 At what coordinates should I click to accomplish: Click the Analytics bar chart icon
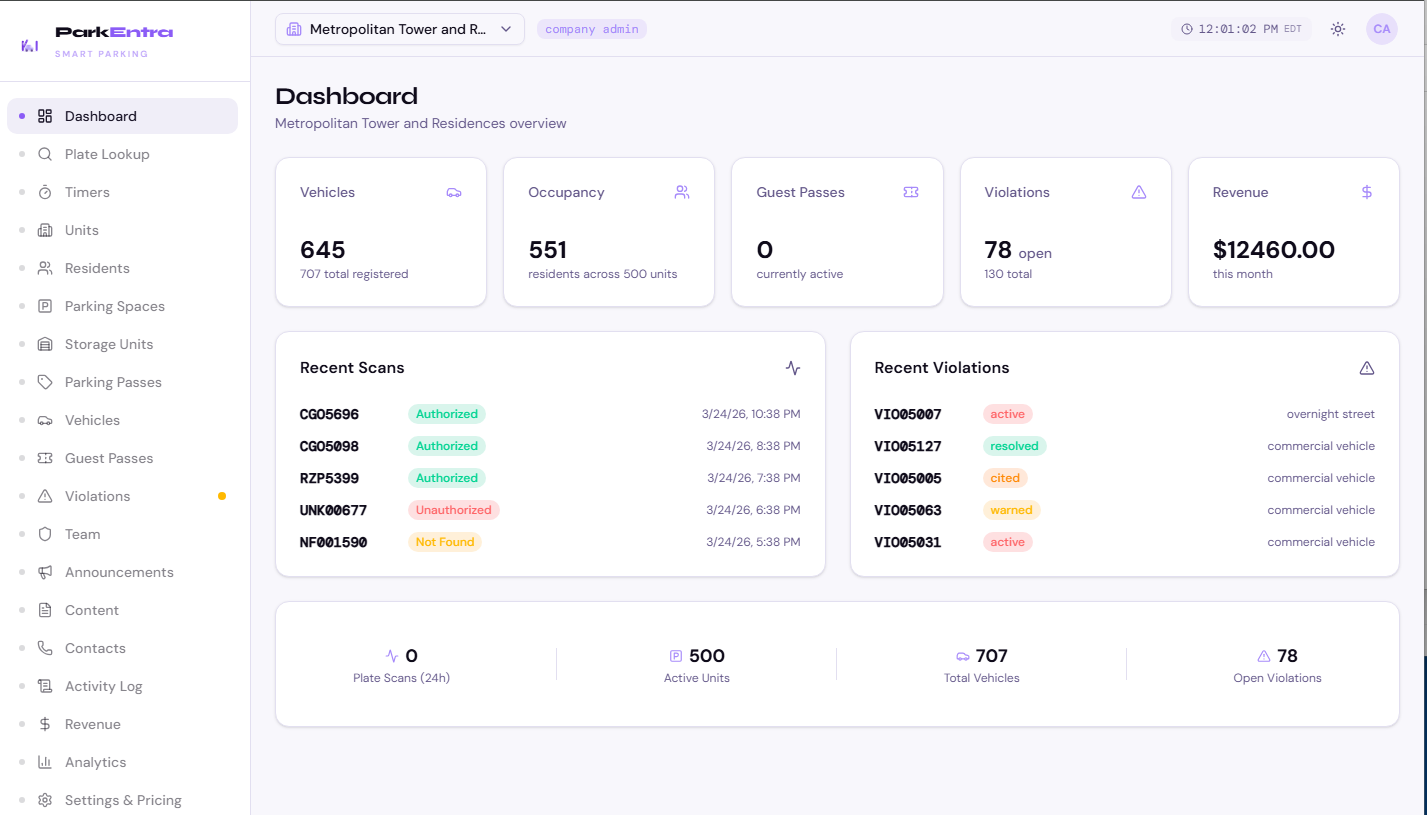point(45,762)
